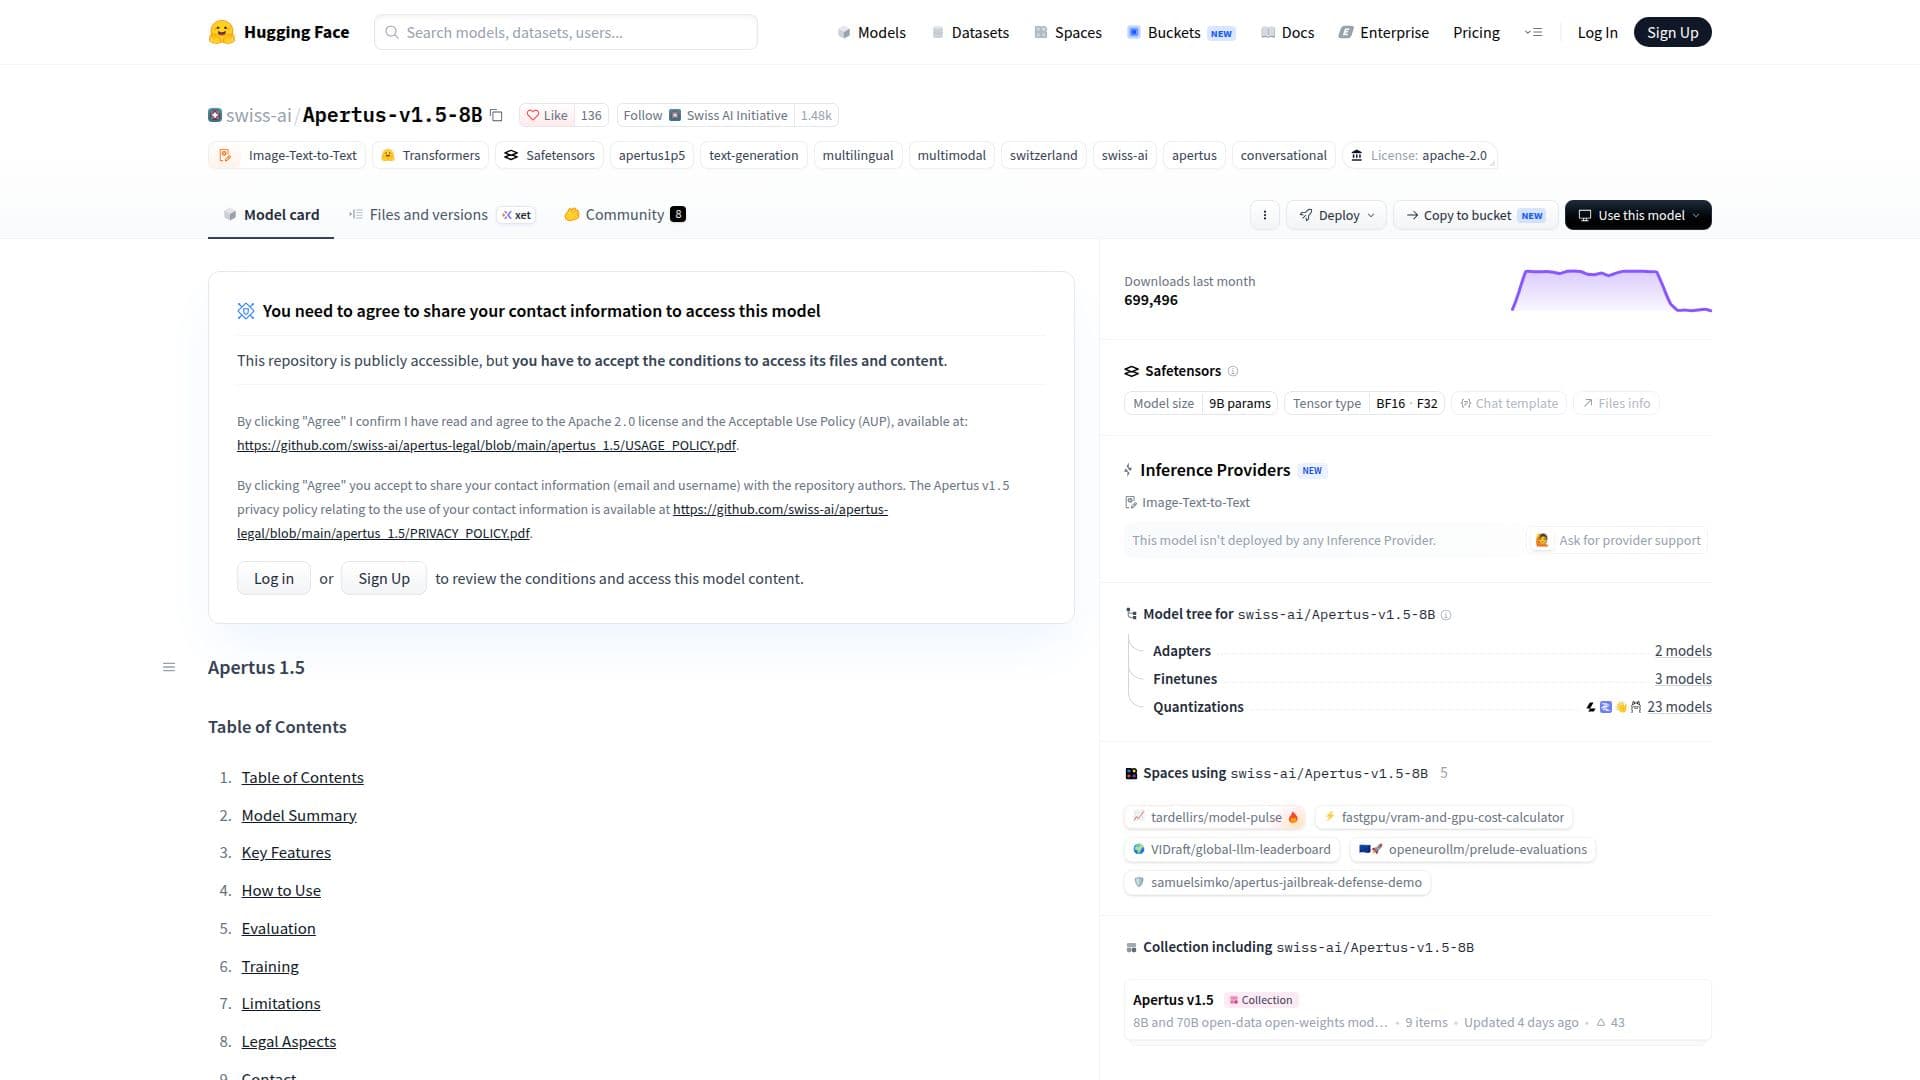The height and width of the screenshot is (1080, 1920).
Task: Click the Like heart button
Action: click(x=547, y=116)
